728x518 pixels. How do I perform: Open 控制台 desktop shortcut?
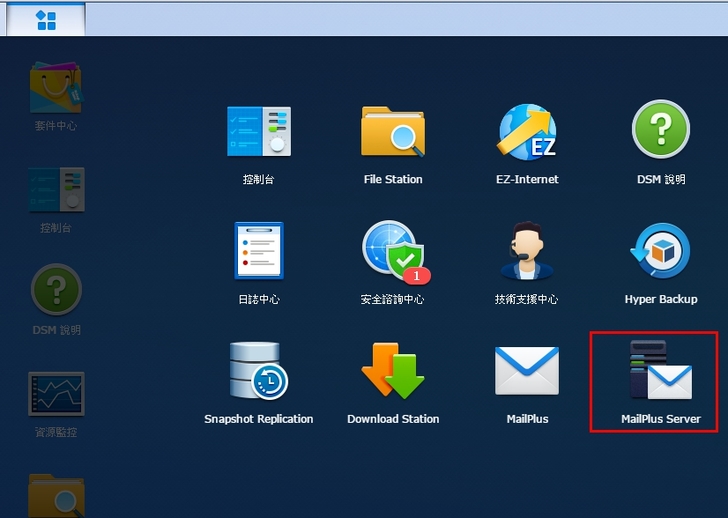(x=56, y=189)
